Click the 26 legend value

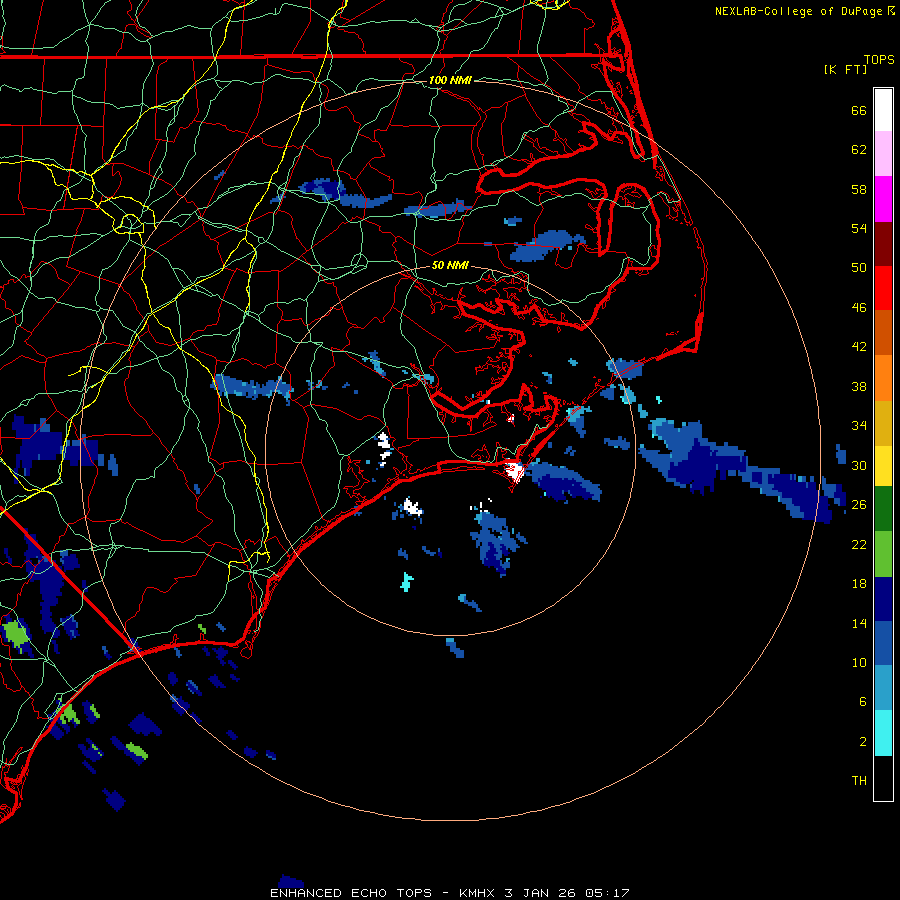(859, 505)
